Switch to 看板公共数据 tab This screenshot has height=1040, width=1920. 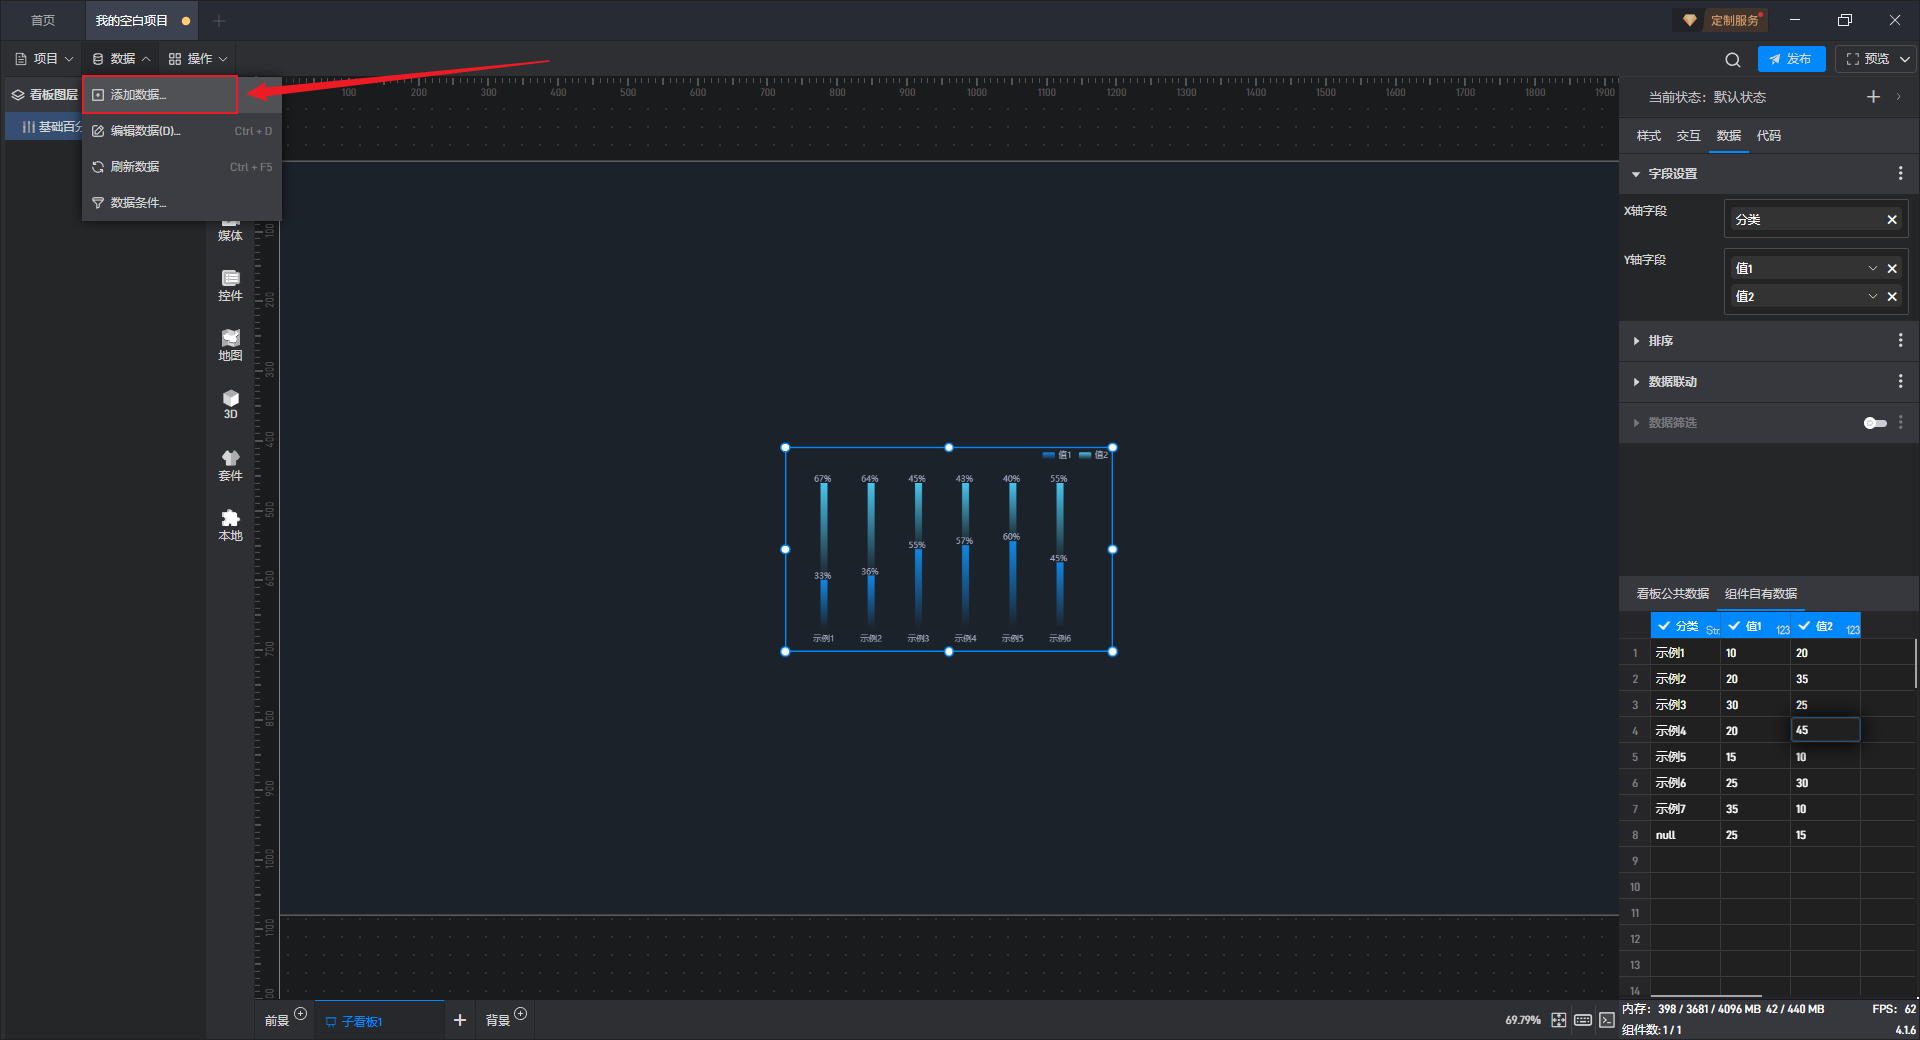tap(1673, 594)
